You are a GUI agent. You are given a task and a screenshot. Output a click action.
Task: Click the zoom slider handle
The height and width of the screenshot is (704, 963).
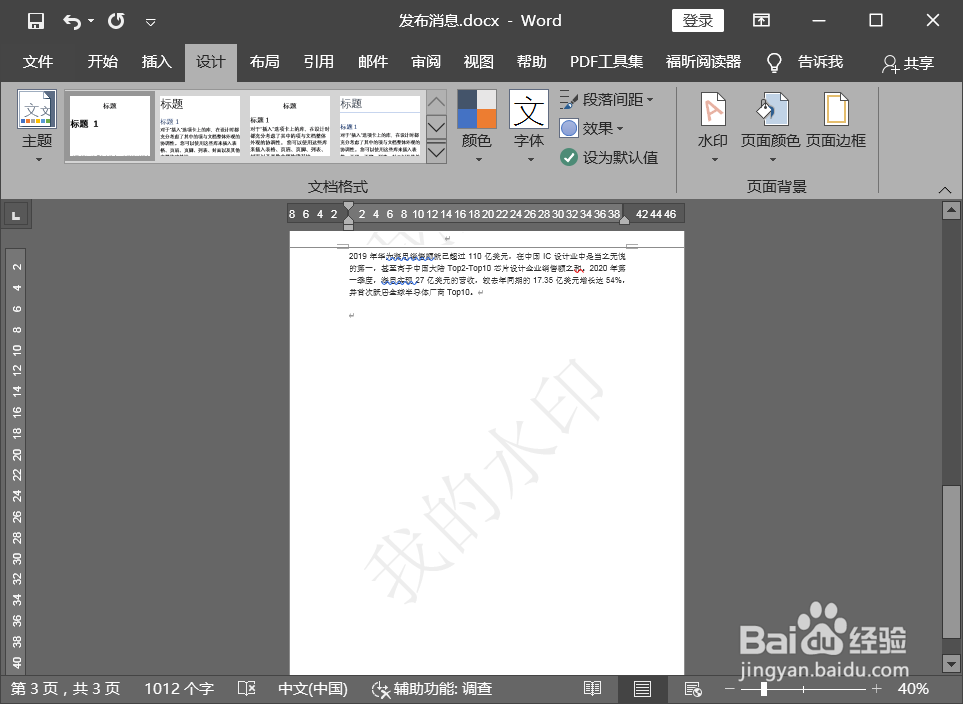pyautogui.click(x=763, y=689)
